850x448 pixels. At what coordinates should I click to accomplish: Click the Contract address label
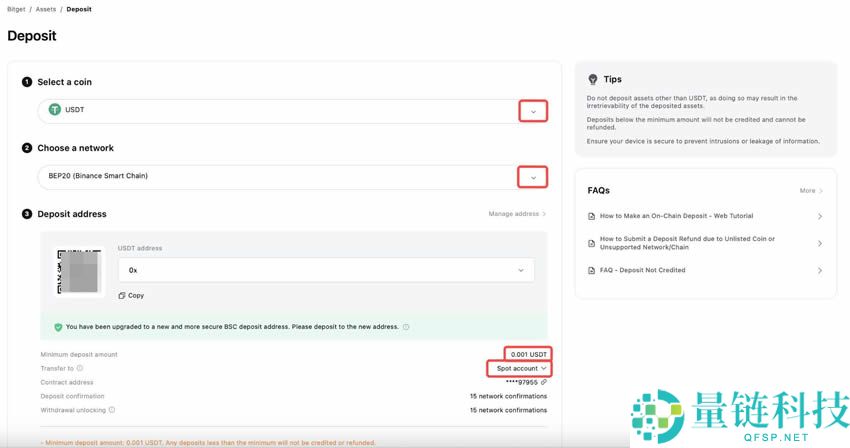coord(67,382)
